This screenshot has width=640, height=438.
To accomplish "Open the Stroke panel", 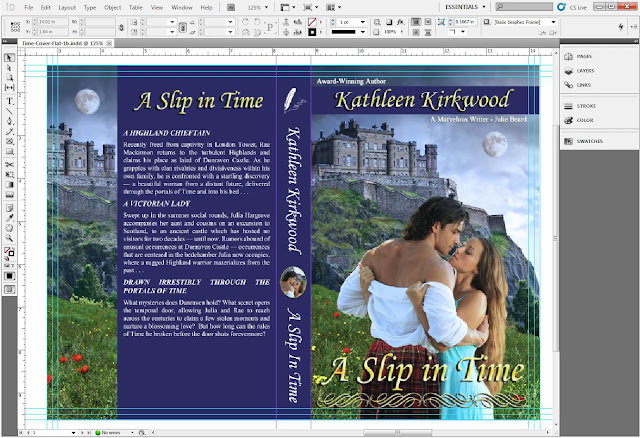I will point(586,106).
